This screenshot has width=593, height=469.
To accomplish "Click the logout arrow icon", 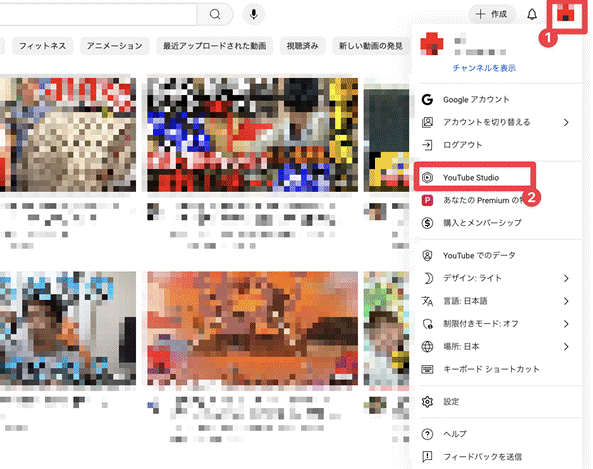I will (427, 145).
